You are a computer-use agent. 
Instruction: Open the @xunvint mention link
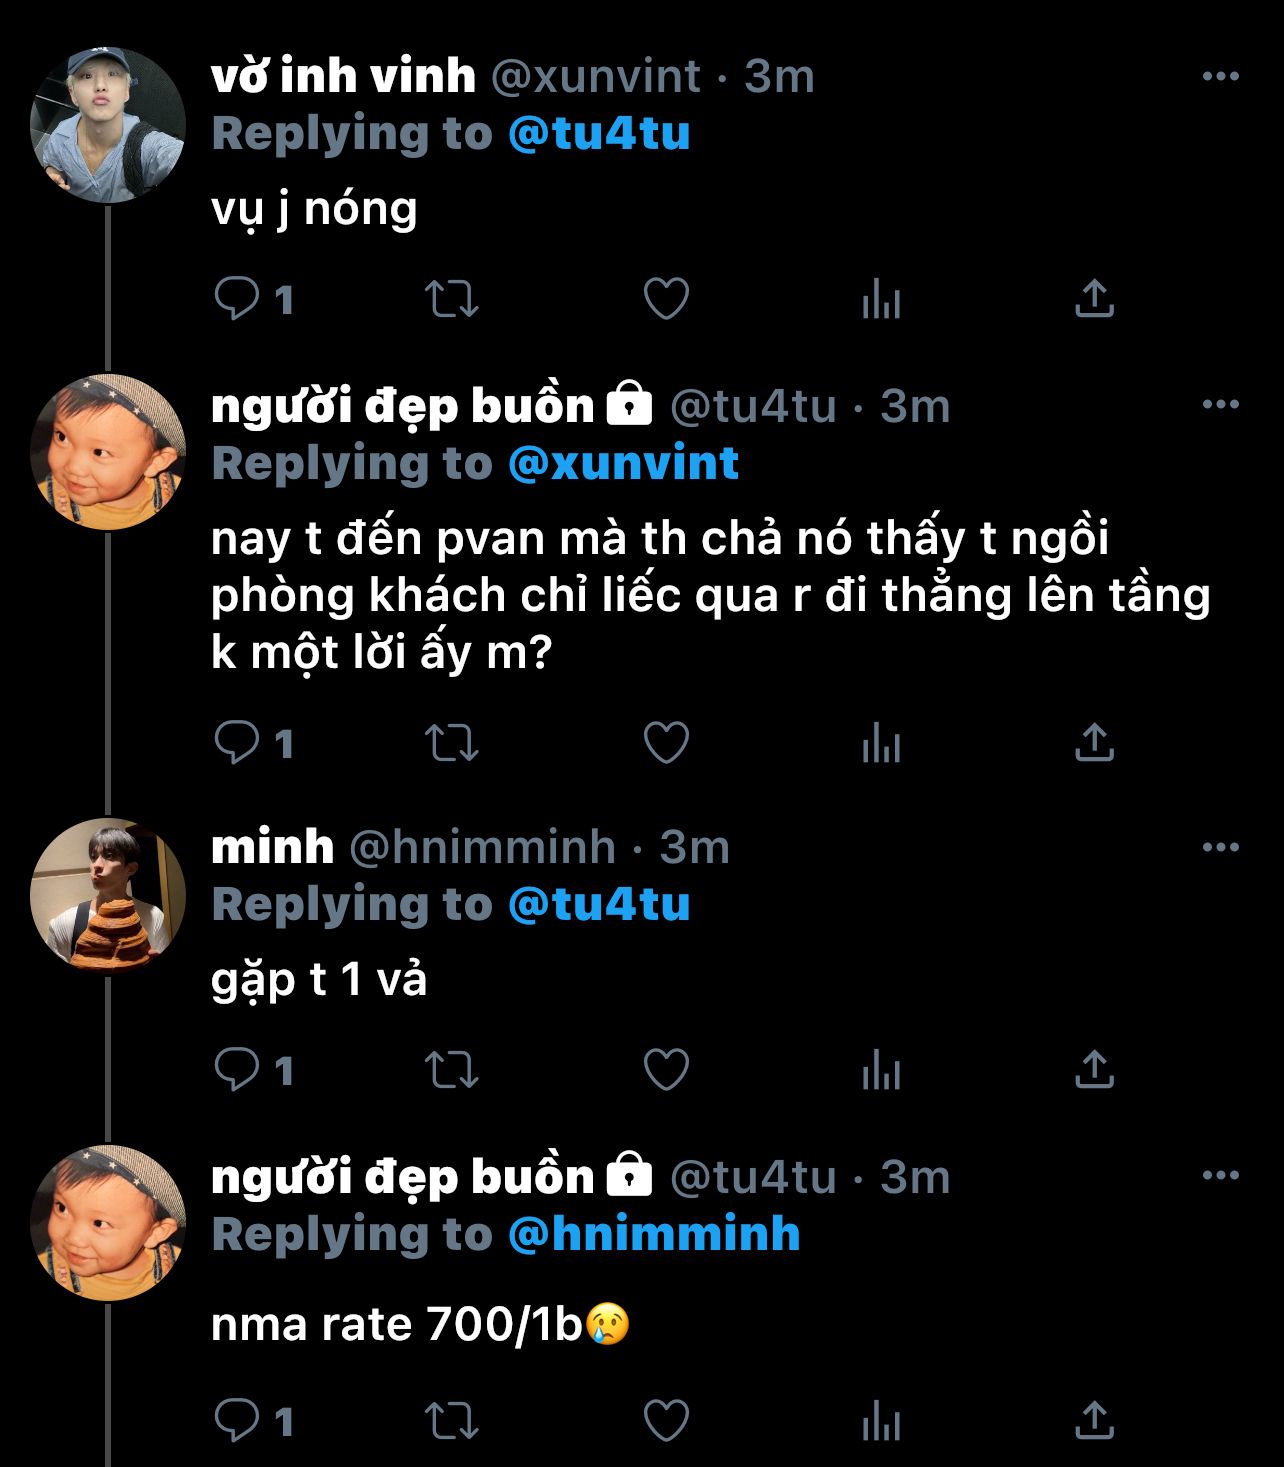pos(623,464)
